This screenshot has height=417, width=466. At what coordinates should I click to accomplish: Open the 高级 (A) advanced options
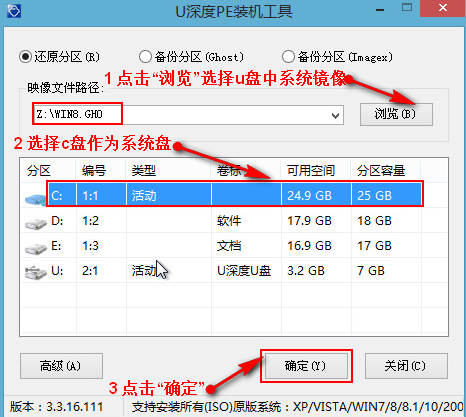click(x=61, y=366)
